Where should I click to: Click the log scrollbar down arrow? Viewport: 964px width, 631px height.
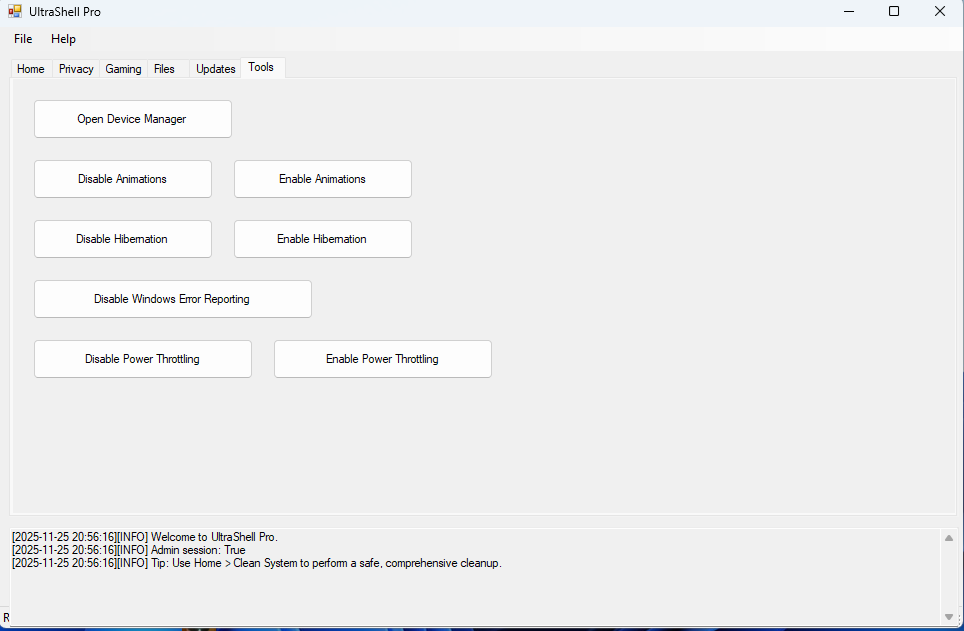pos(949,617)
